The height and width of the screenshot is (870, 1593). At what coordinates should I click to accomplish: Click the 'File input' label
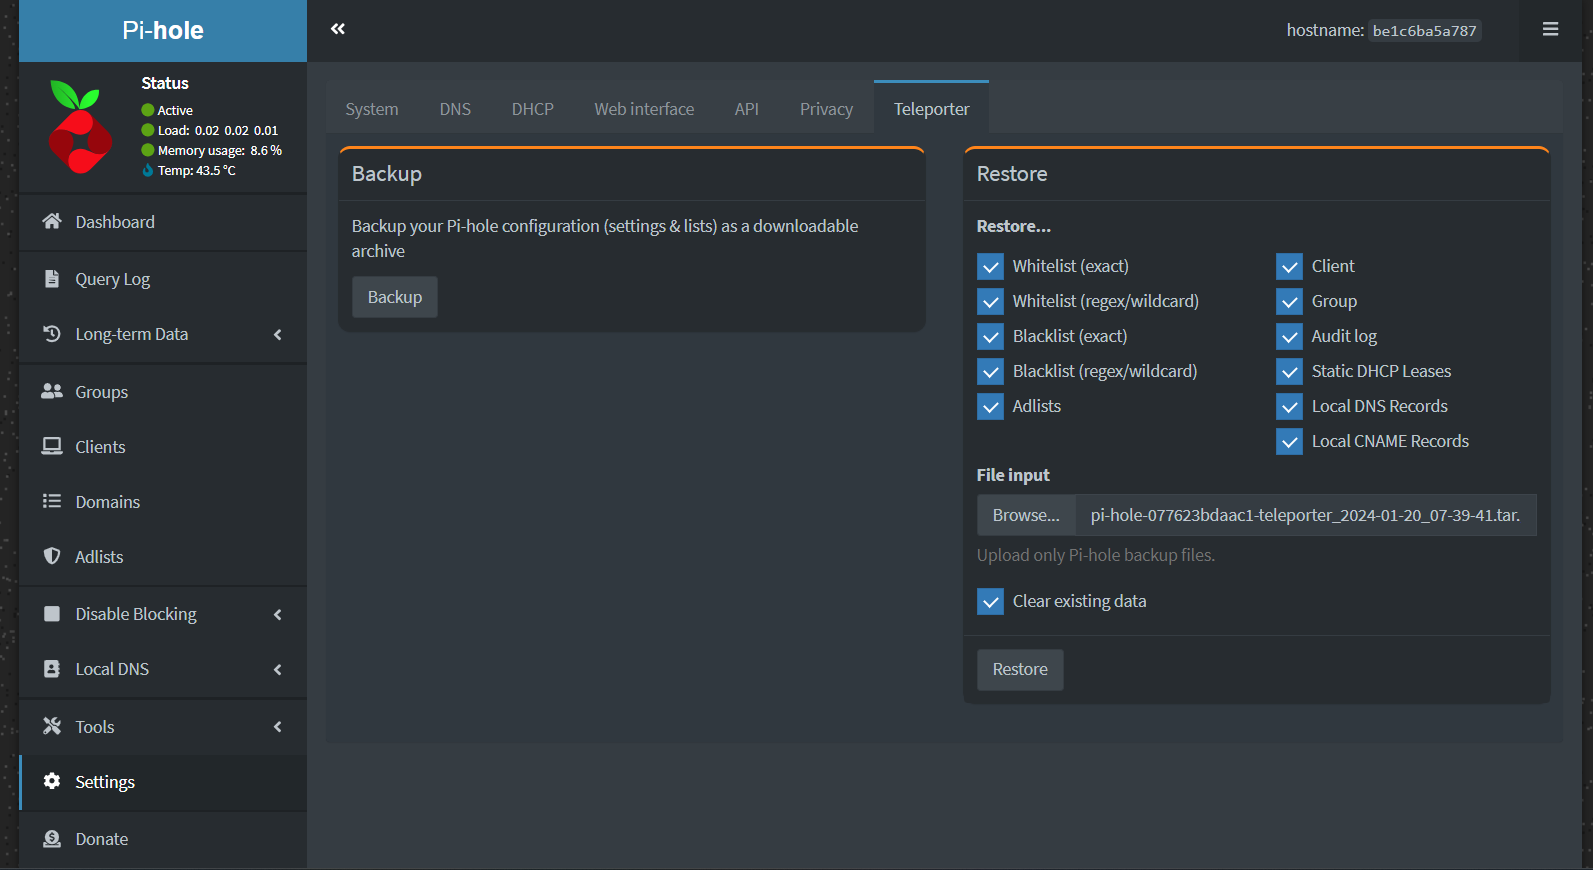[x=1013, y=475]
